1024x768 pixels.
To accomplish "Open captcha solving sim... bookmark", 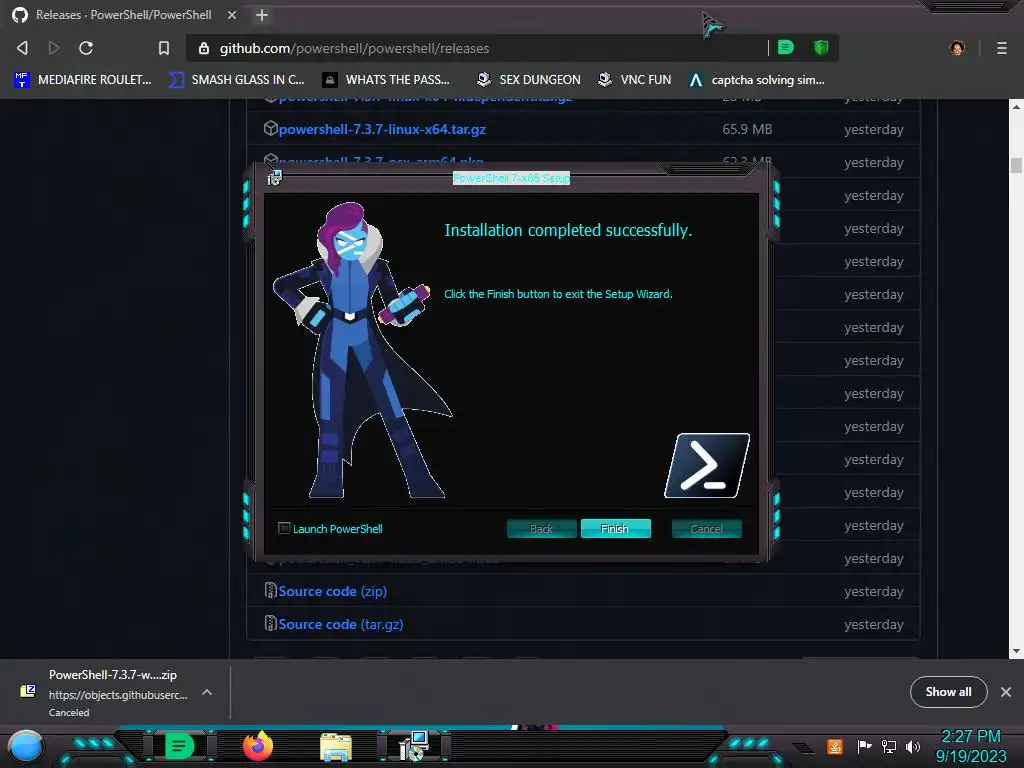I will click(757, 80).
